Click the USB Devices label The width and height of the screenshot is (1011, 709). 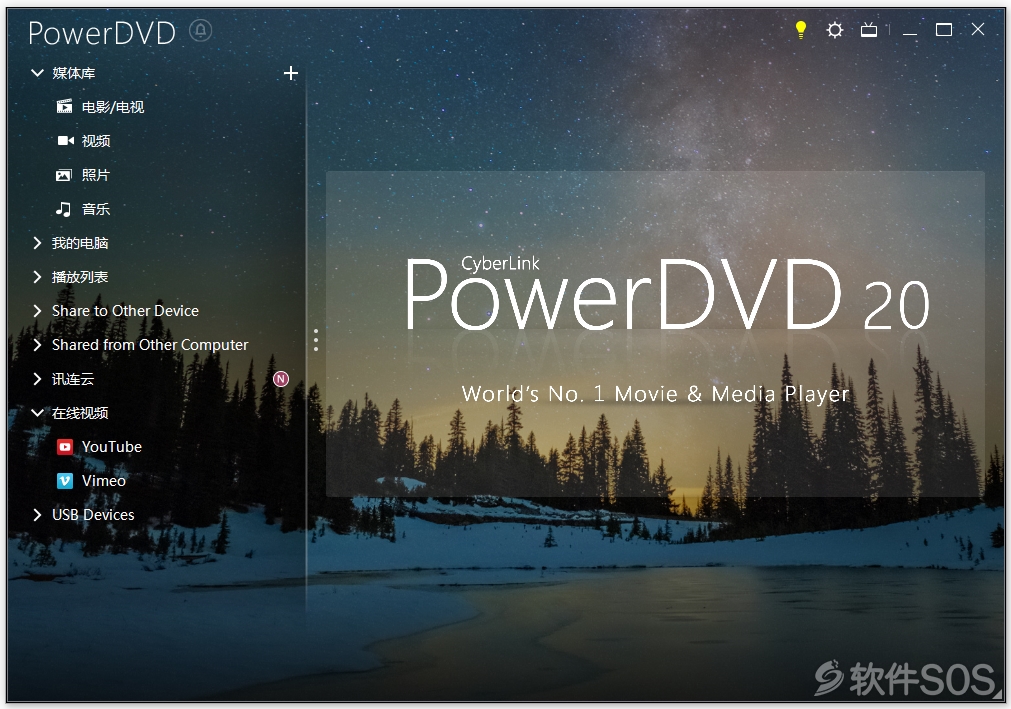pyautogui.click(x=93, y=514)
